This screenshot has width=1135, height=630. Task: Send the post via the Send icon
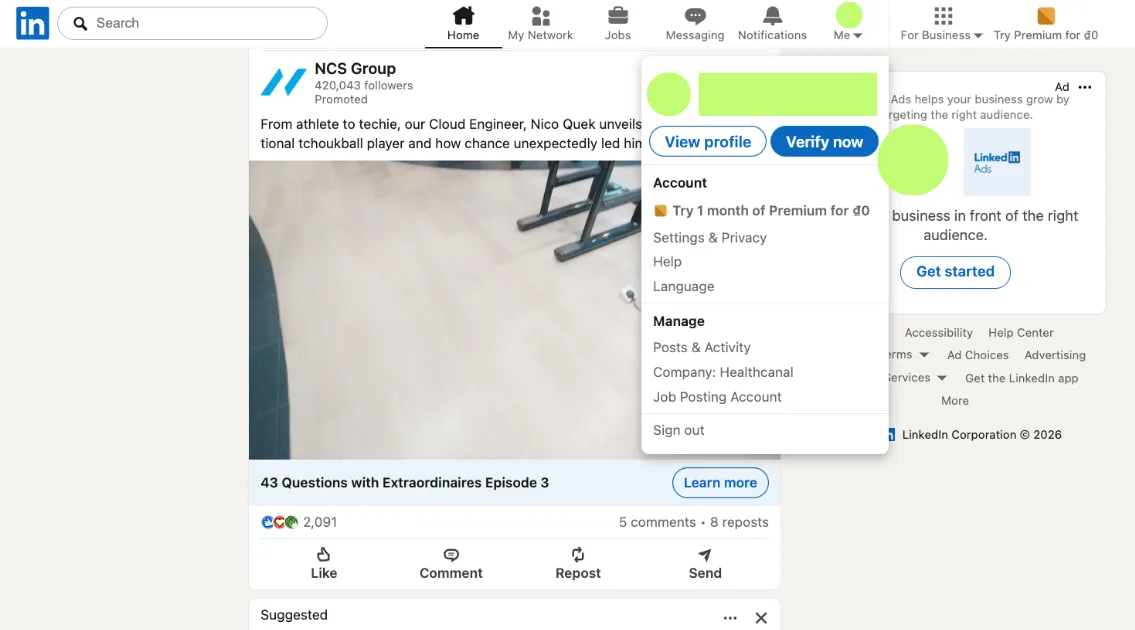pyautogui.click(x=704, y=562)
